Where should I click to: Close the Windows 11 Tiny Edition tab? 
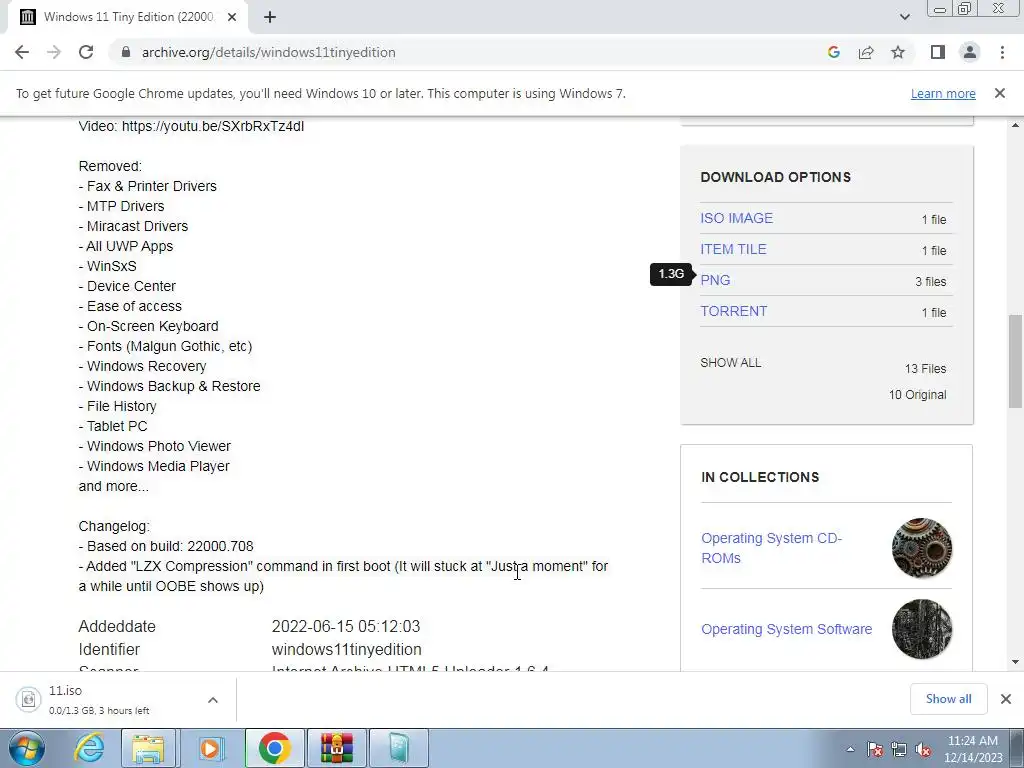(232, 17)
